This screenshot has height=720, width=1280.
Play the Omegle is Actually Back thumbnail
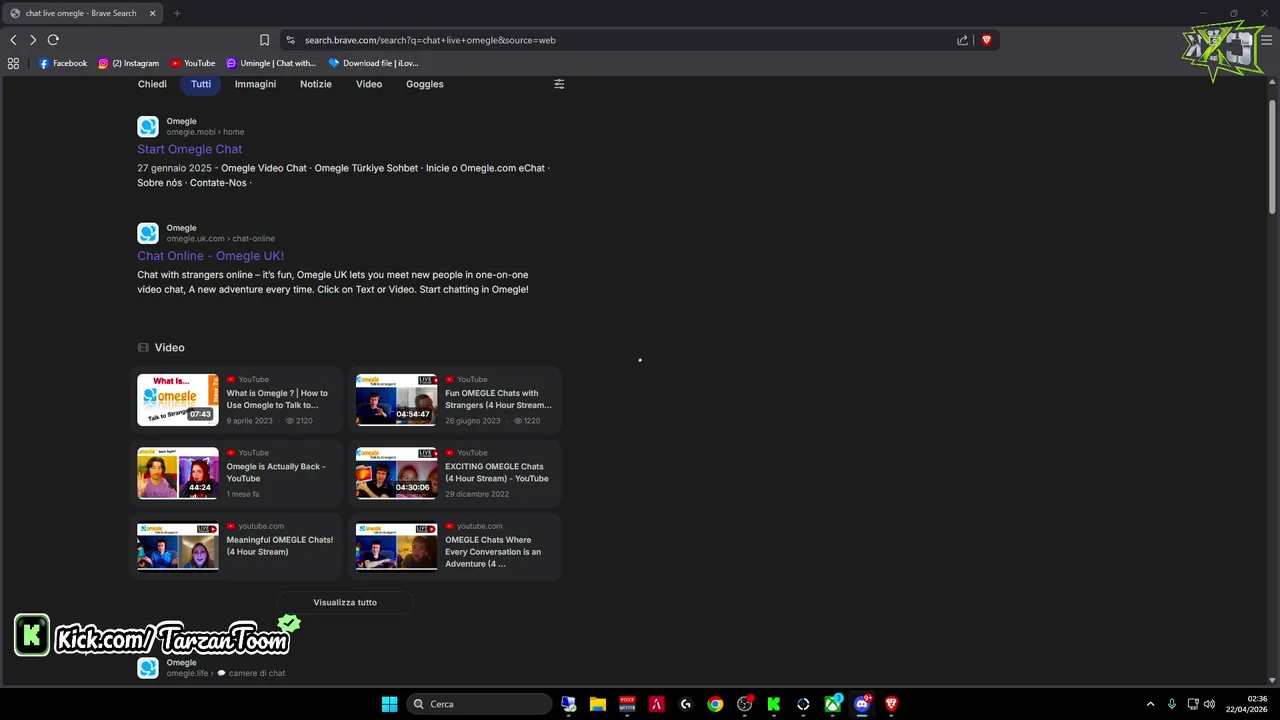click(178, 473)
